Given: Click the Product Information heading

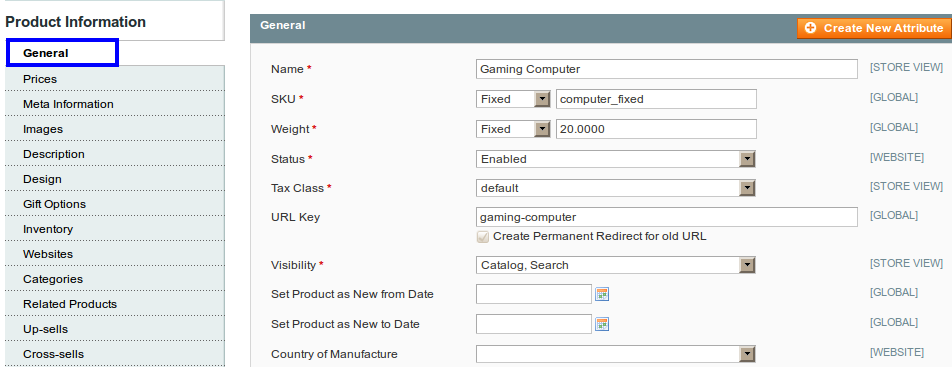Looking at the screenshot, I should [x=75, y=22].
